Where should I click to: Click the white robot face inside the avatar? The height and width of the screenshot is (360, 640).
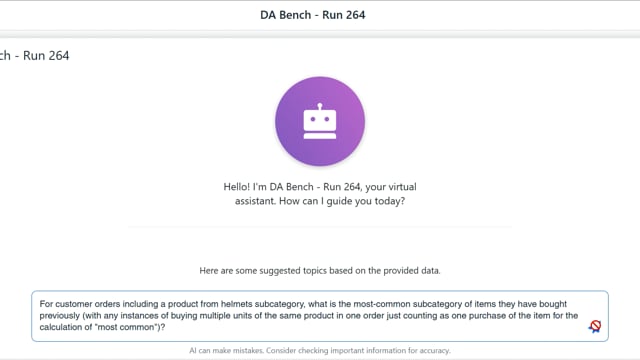[320, 122]
